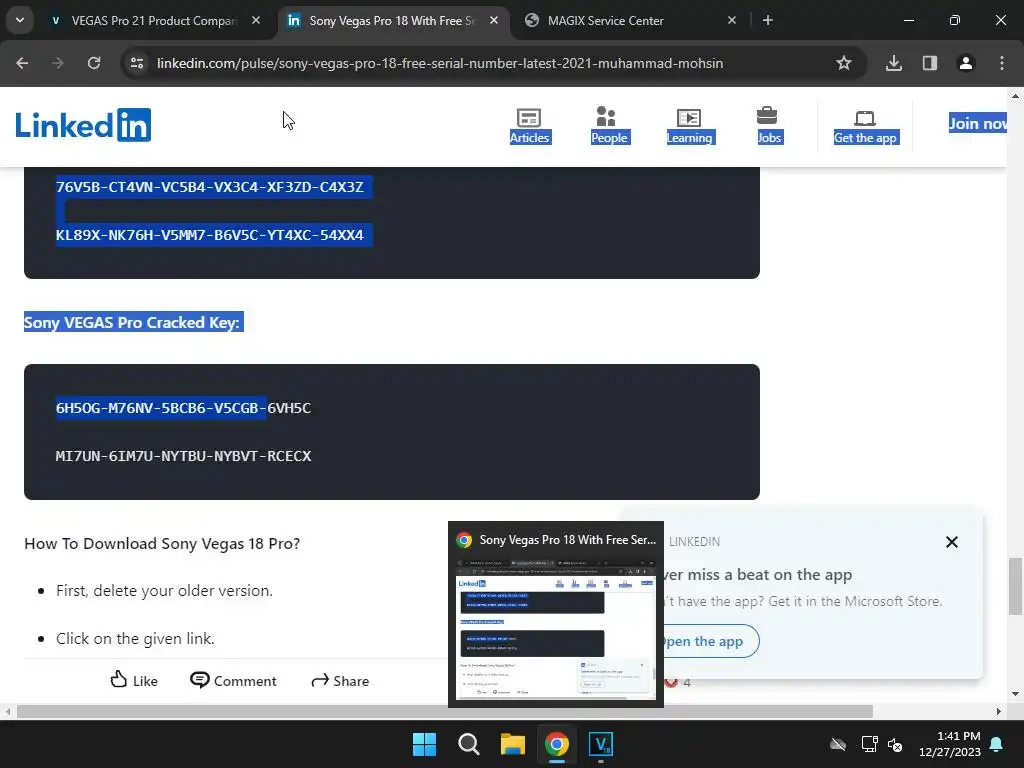Image resolution: width=1024 pixels, height=768 pixels.
Task: Click the muted volume tray icon
Action: [x=895, y=744]
